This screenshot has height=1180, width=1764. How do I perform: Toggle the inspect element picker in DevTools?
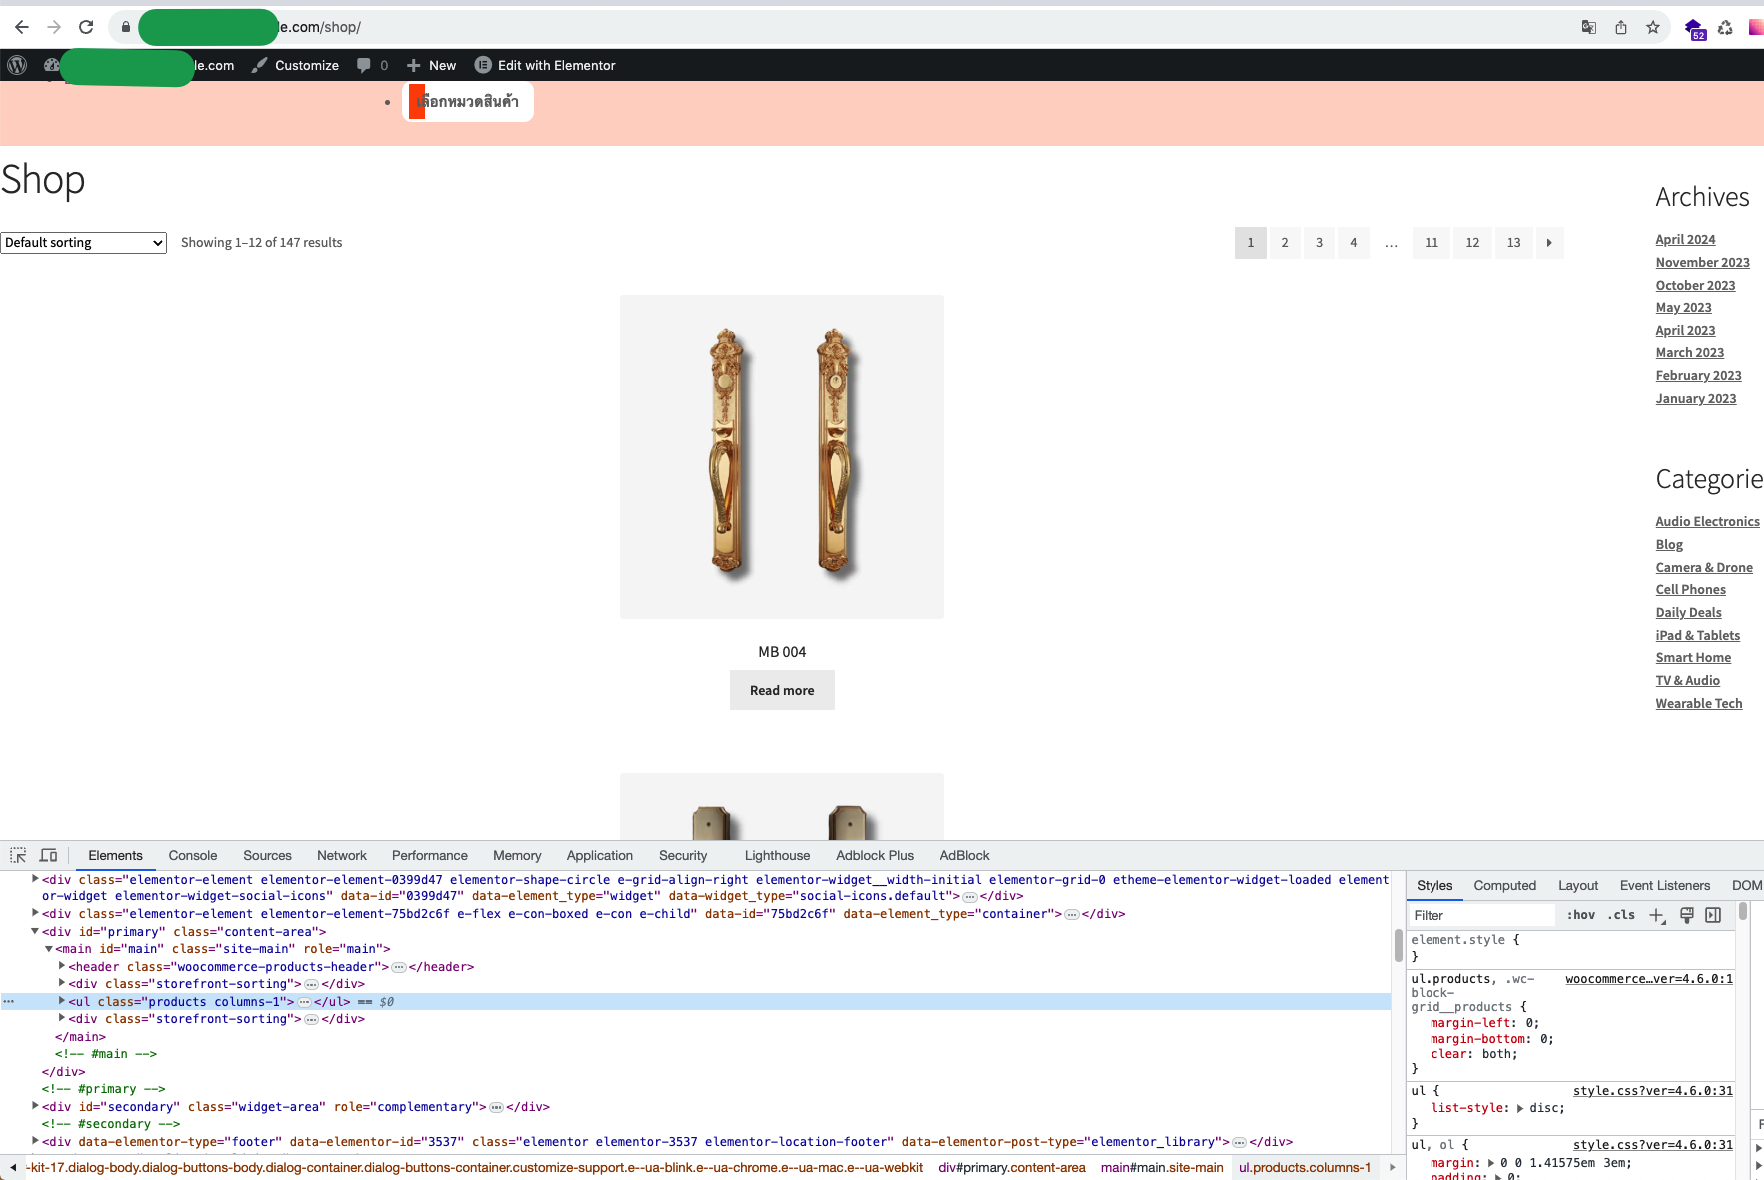coord(18,855)
